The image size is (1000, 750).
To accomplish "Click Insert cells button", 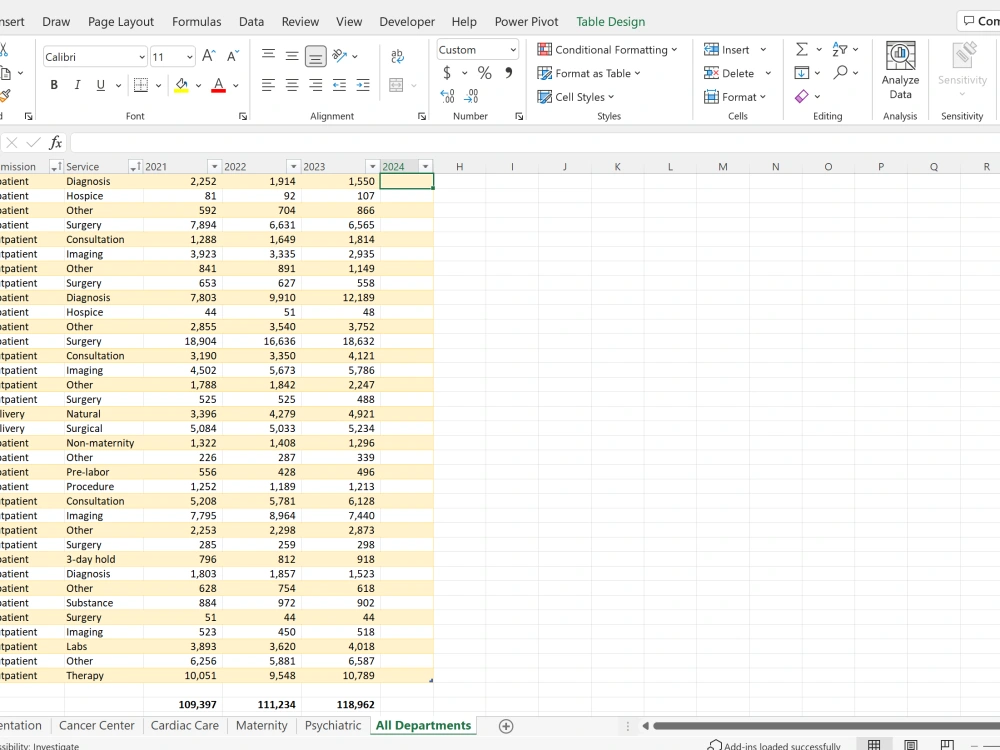I will (x=726, y=50).
